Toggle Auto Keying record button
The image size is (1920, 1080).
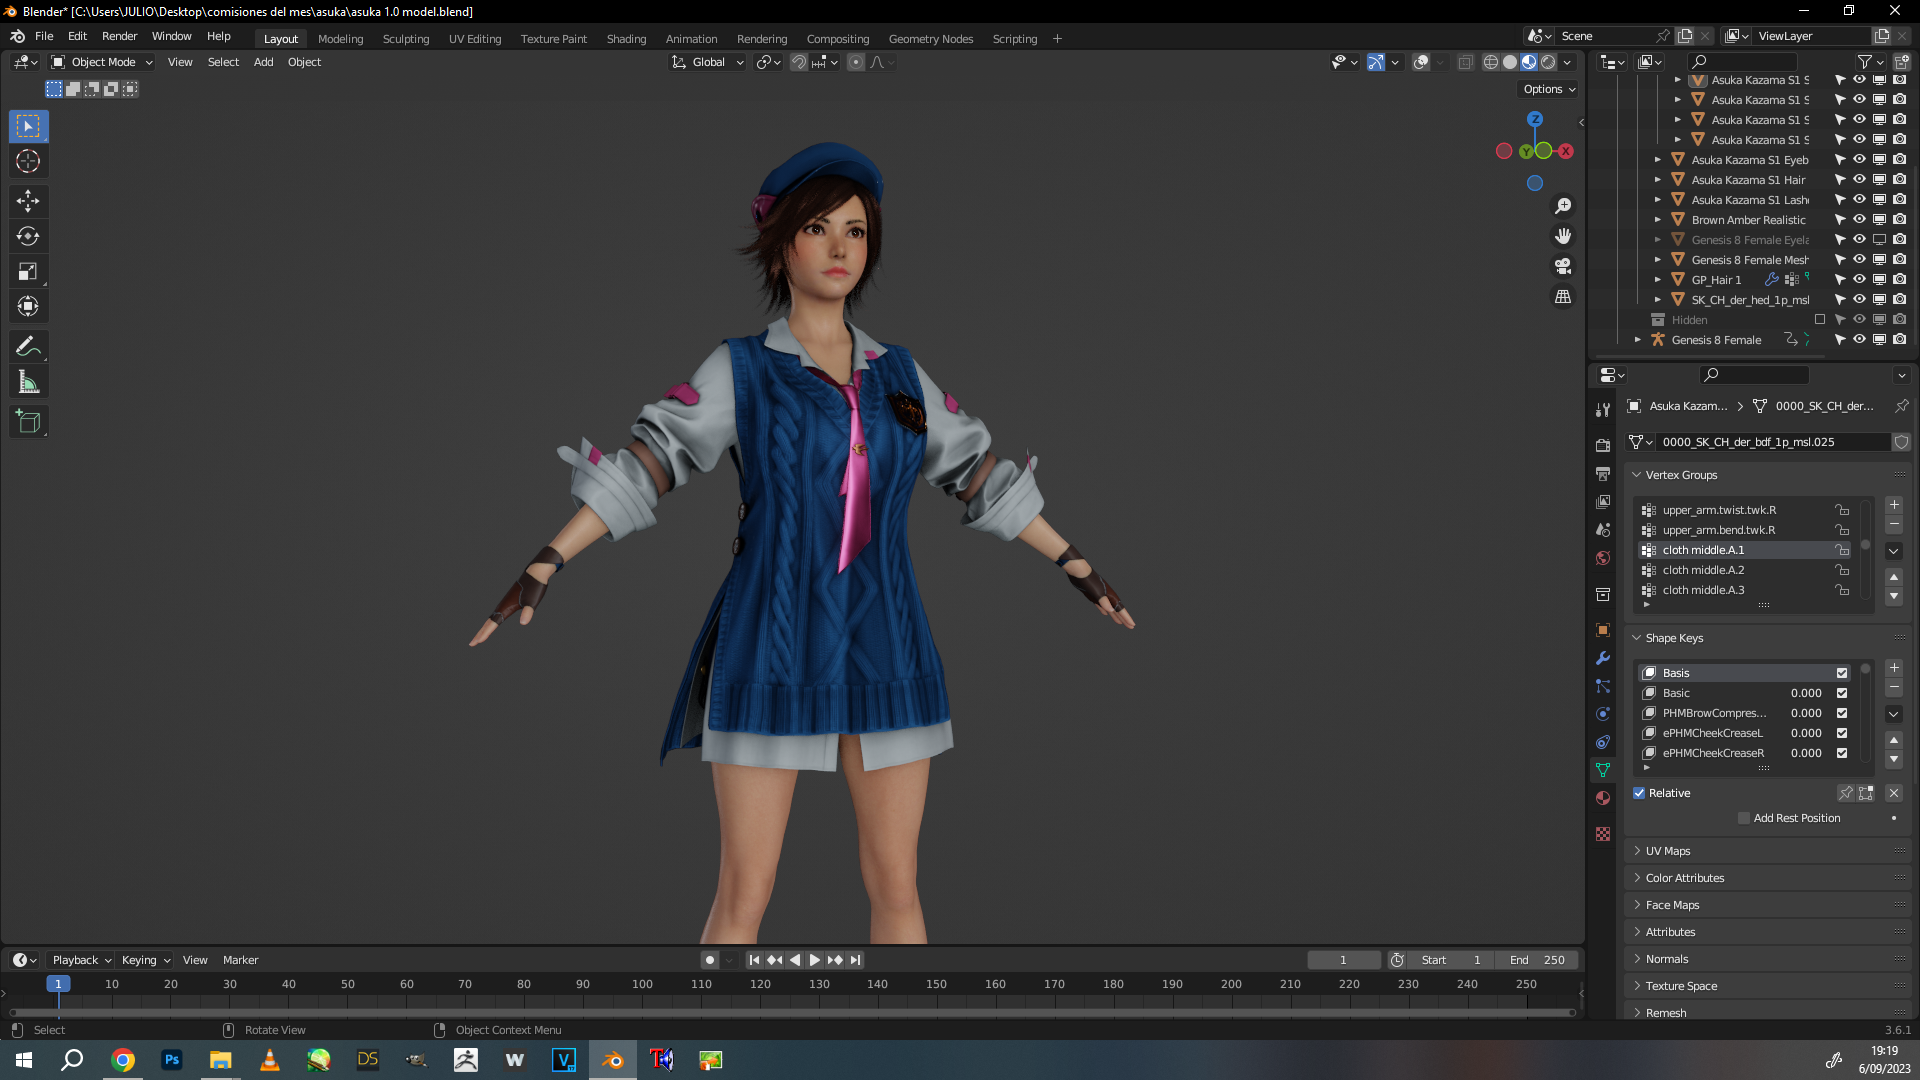(710, 960)
